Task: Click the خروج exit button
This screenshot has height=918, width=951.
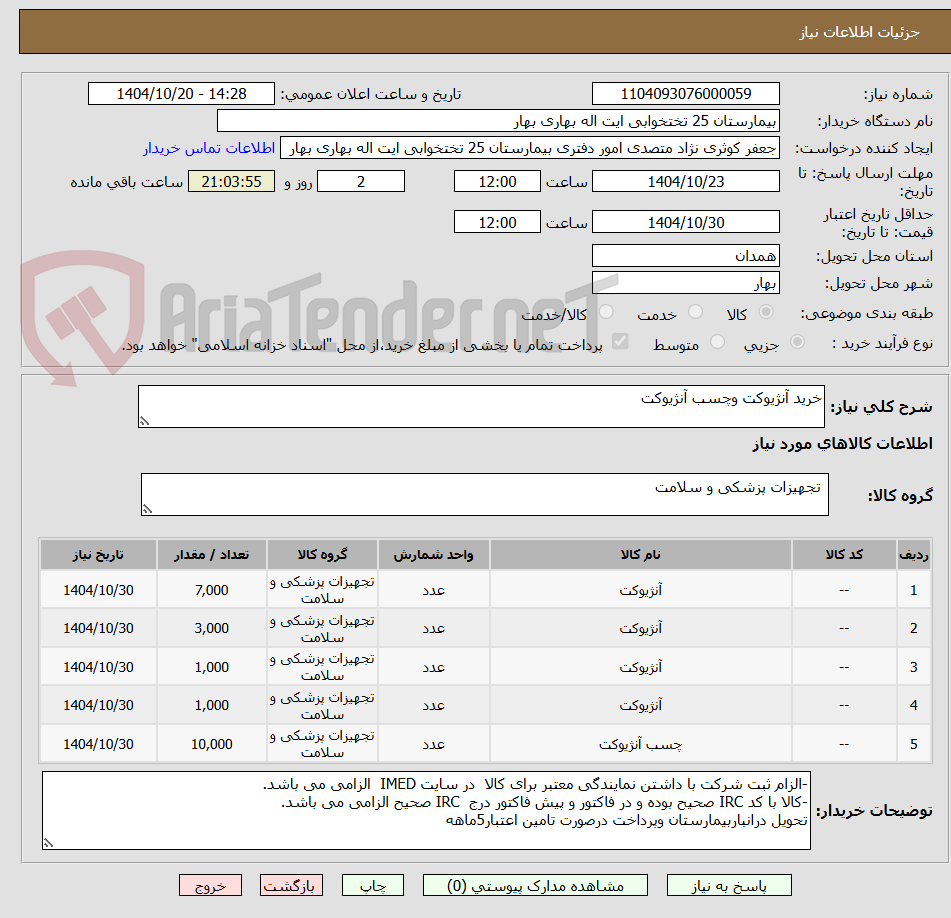Action: 210,885
